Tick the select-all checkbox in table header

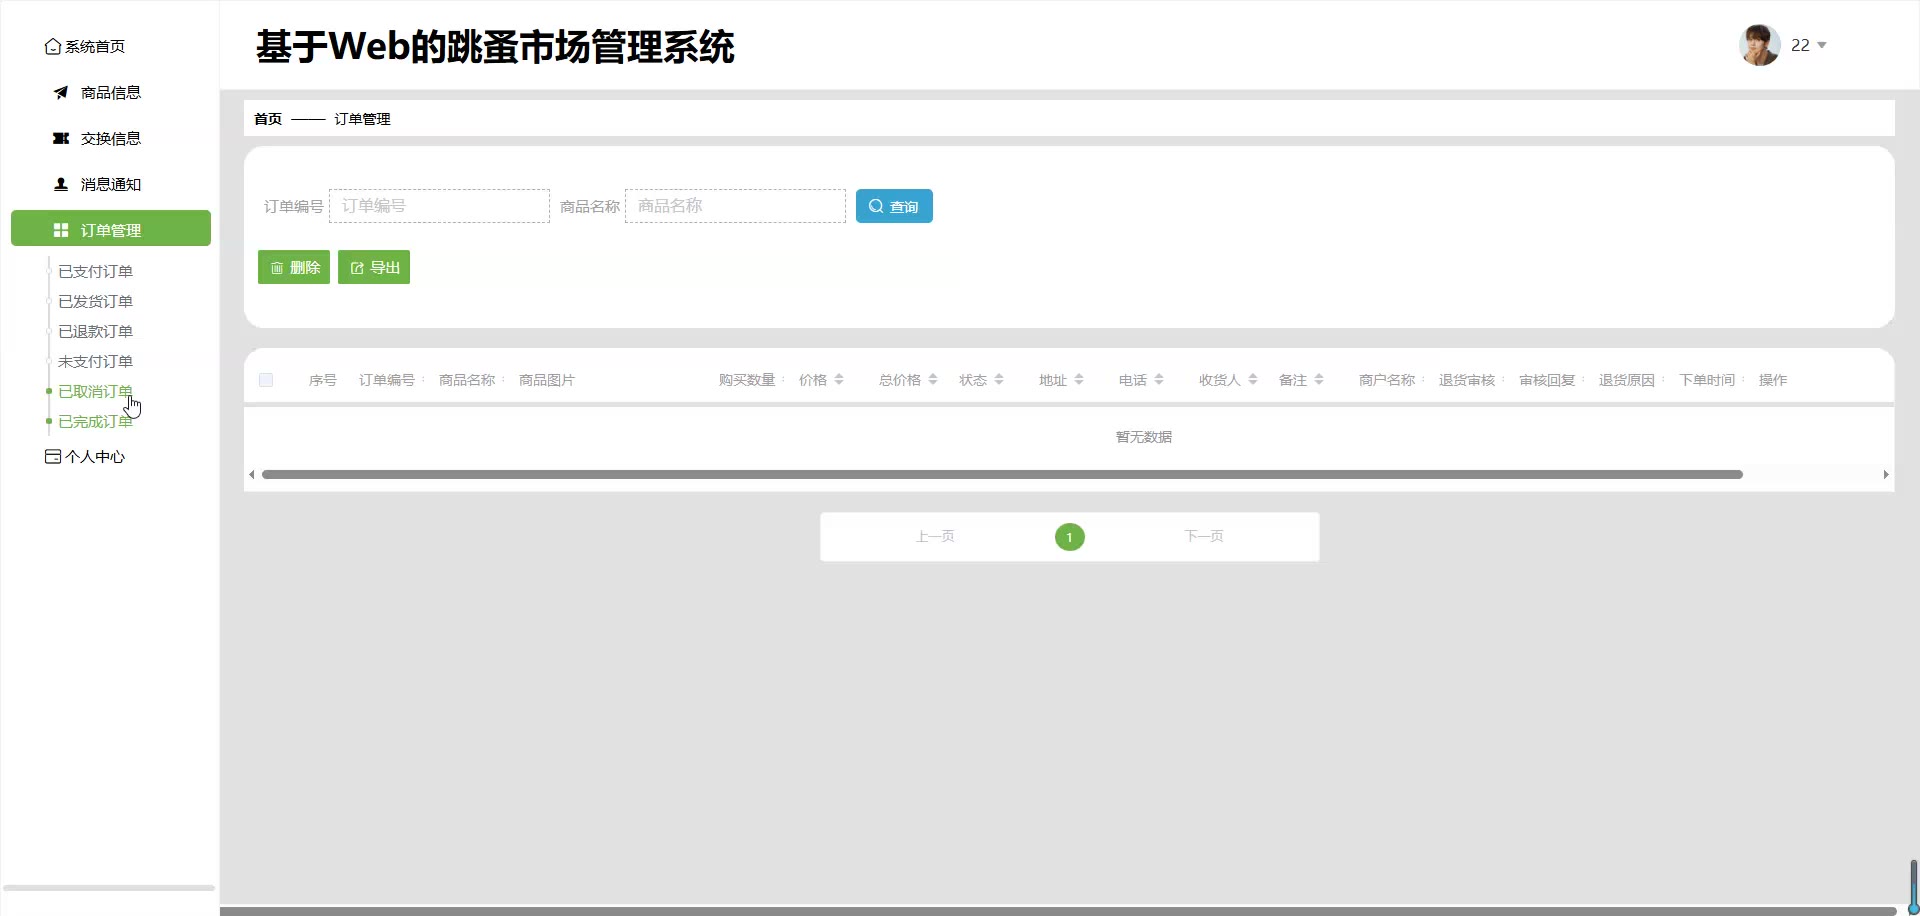click(x=266, y=380)
